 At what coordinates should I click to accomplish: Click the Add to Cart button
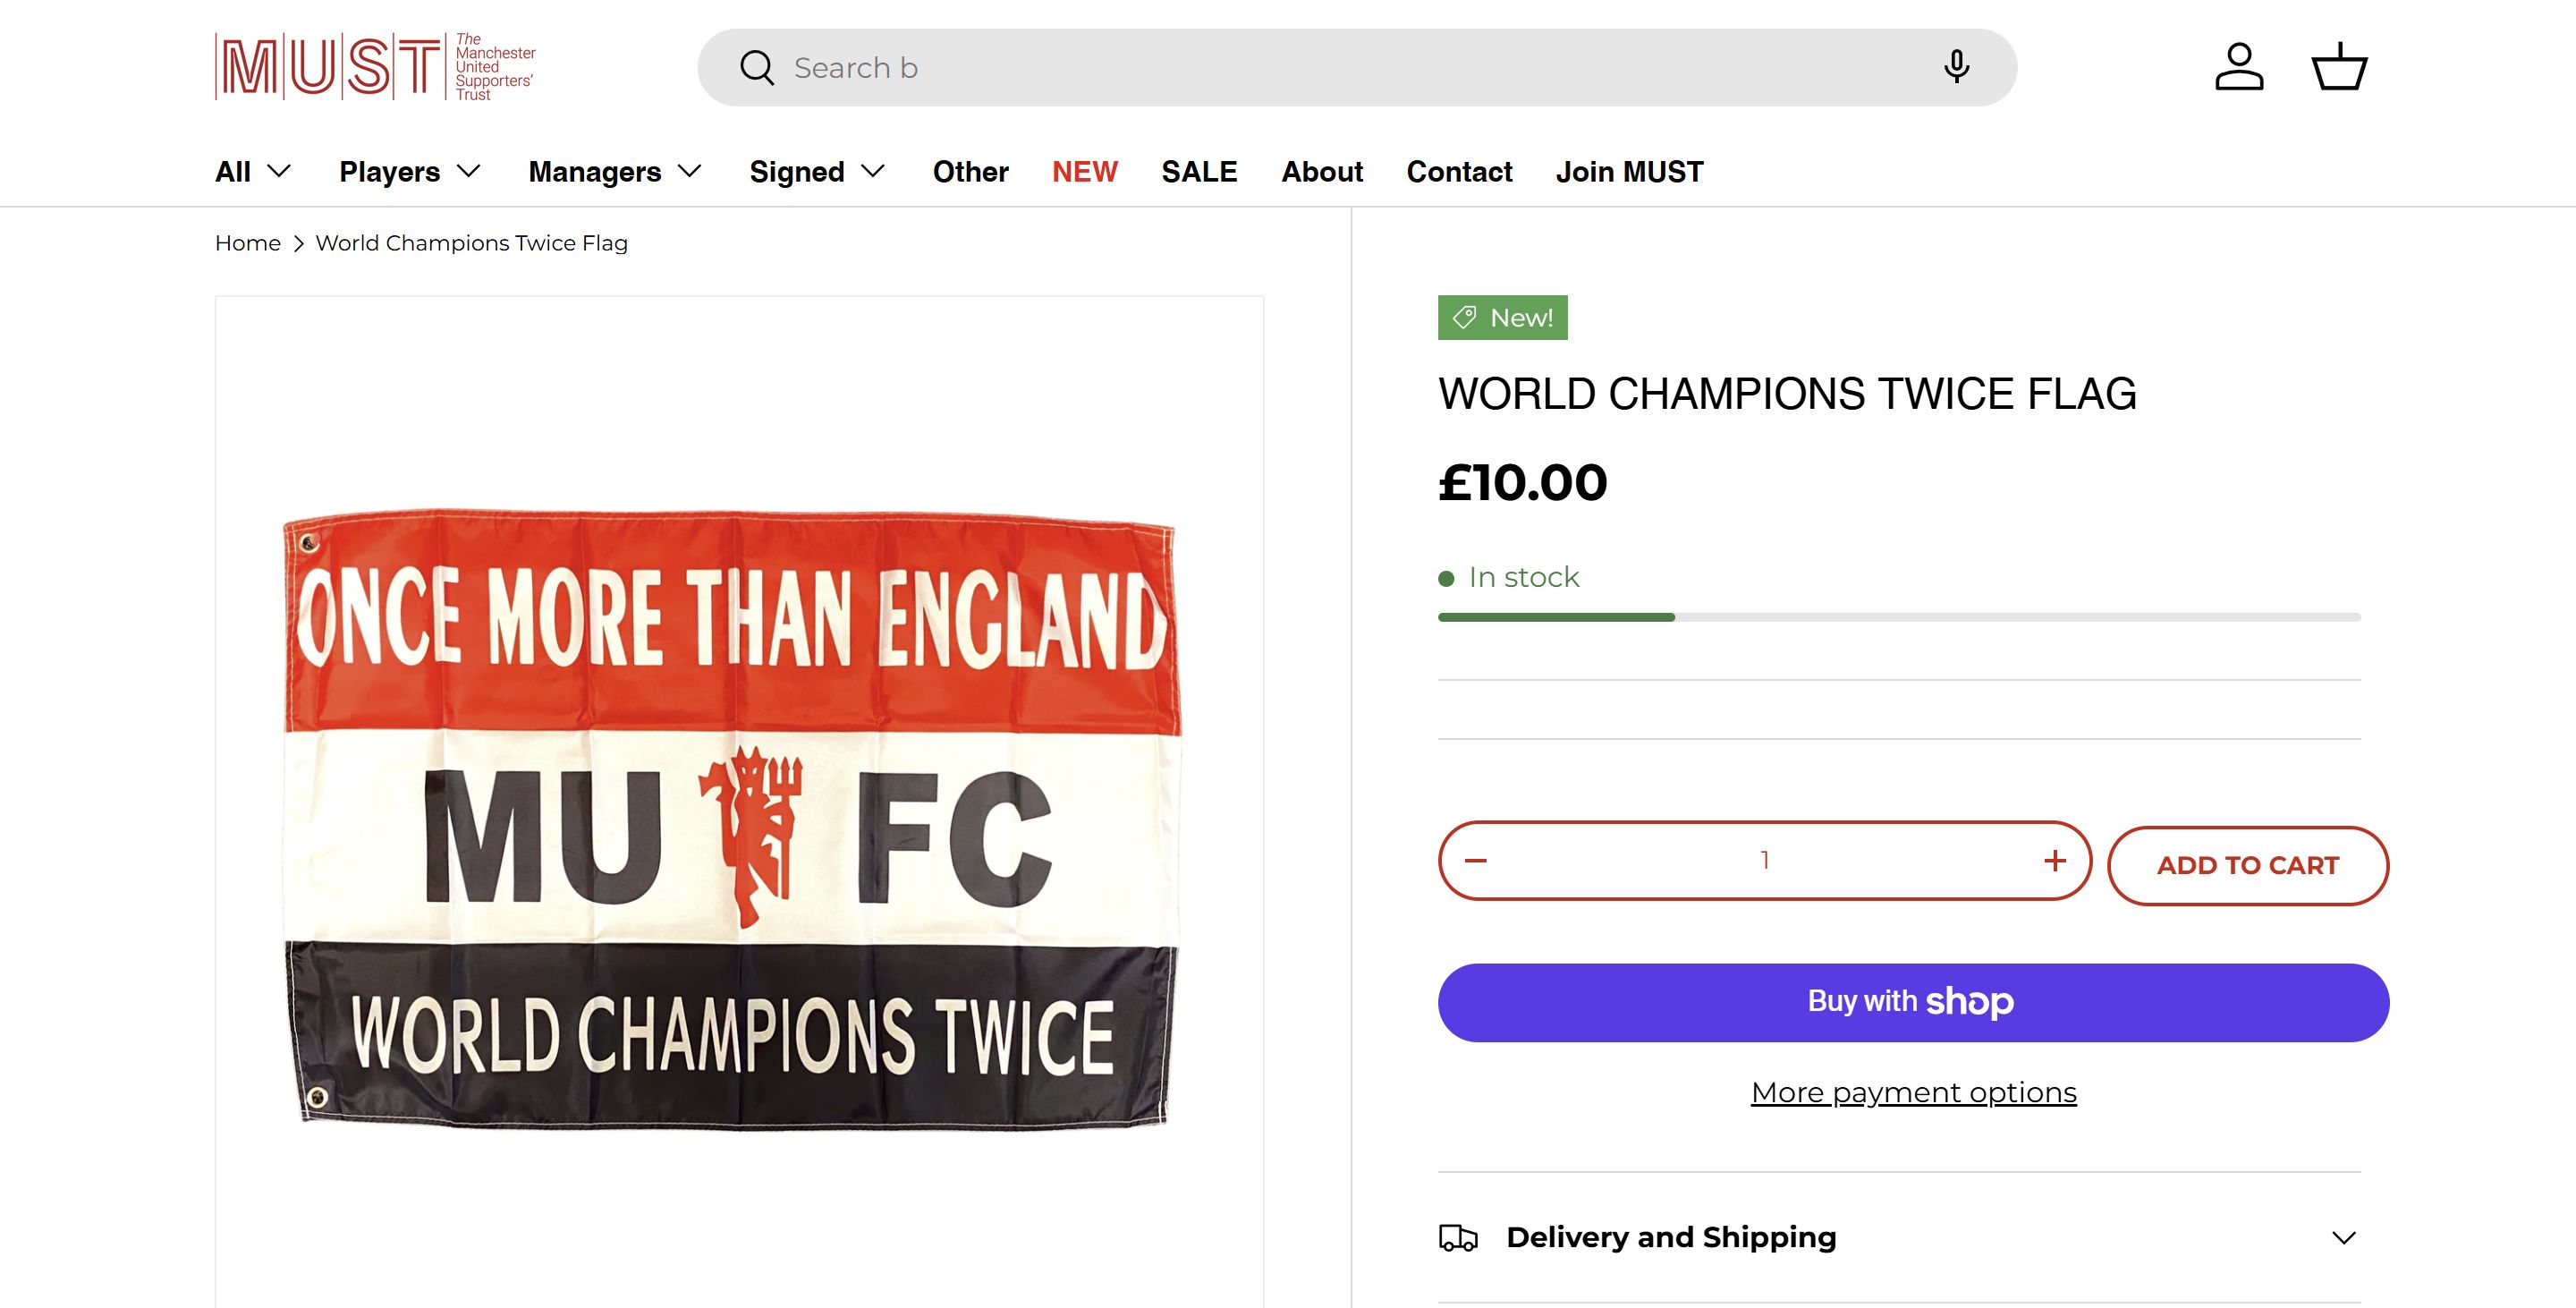pos(2247,866)
